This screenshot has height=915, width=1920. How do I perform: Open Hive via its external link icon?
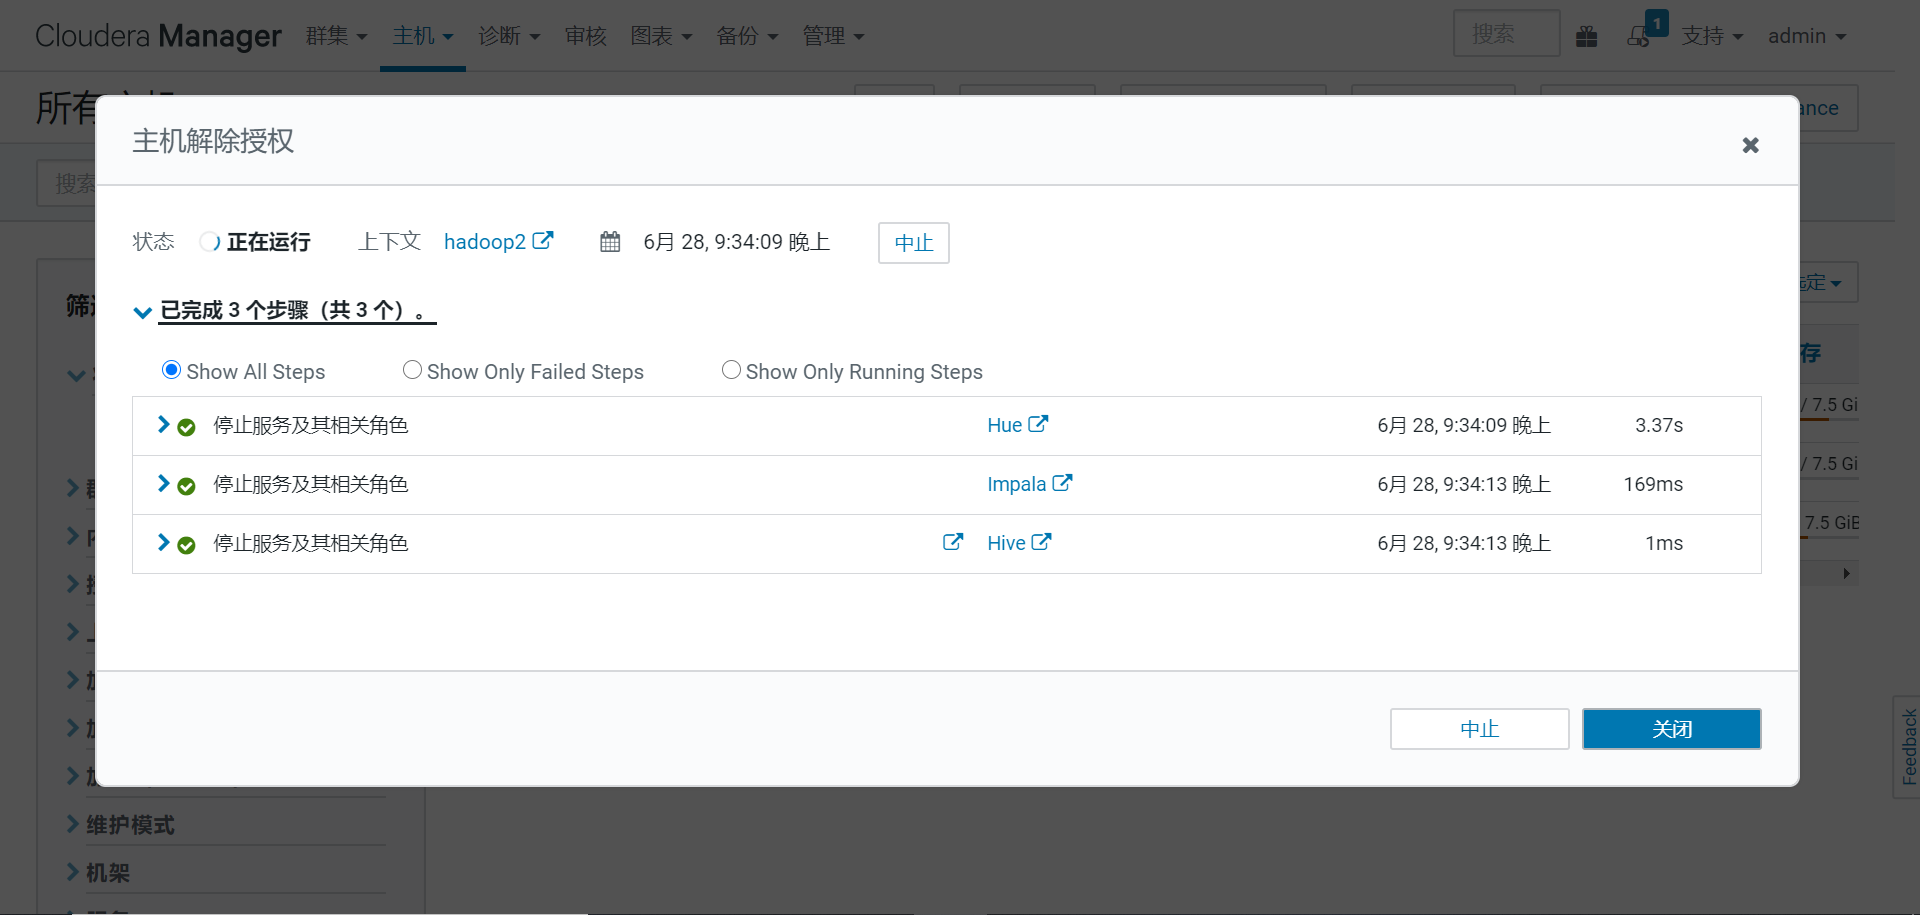click(x=1043, y=541)
